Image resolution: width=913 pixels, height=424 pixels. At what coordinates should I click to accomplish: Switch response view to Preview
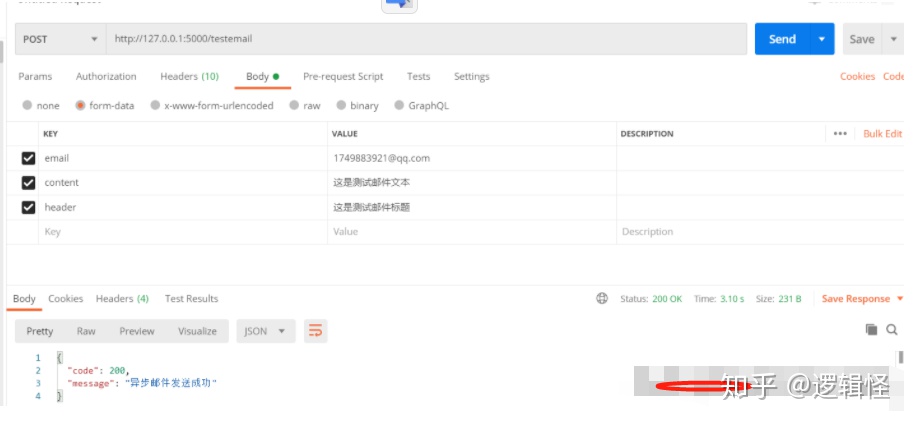(137, 331)
